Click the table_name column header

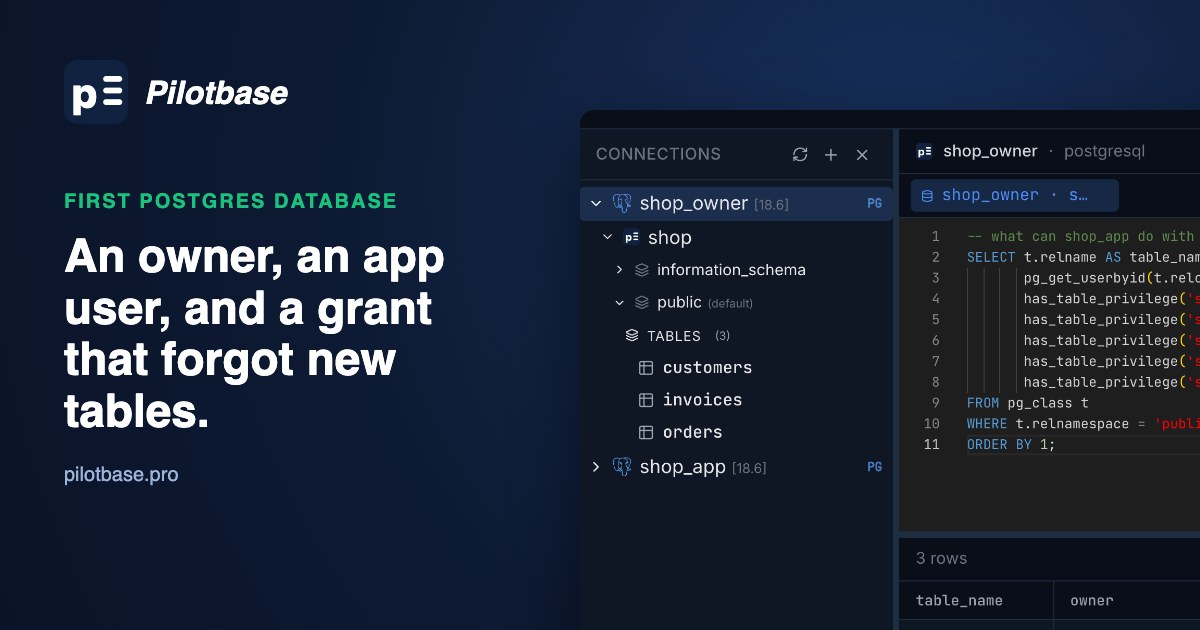[959, 601]
